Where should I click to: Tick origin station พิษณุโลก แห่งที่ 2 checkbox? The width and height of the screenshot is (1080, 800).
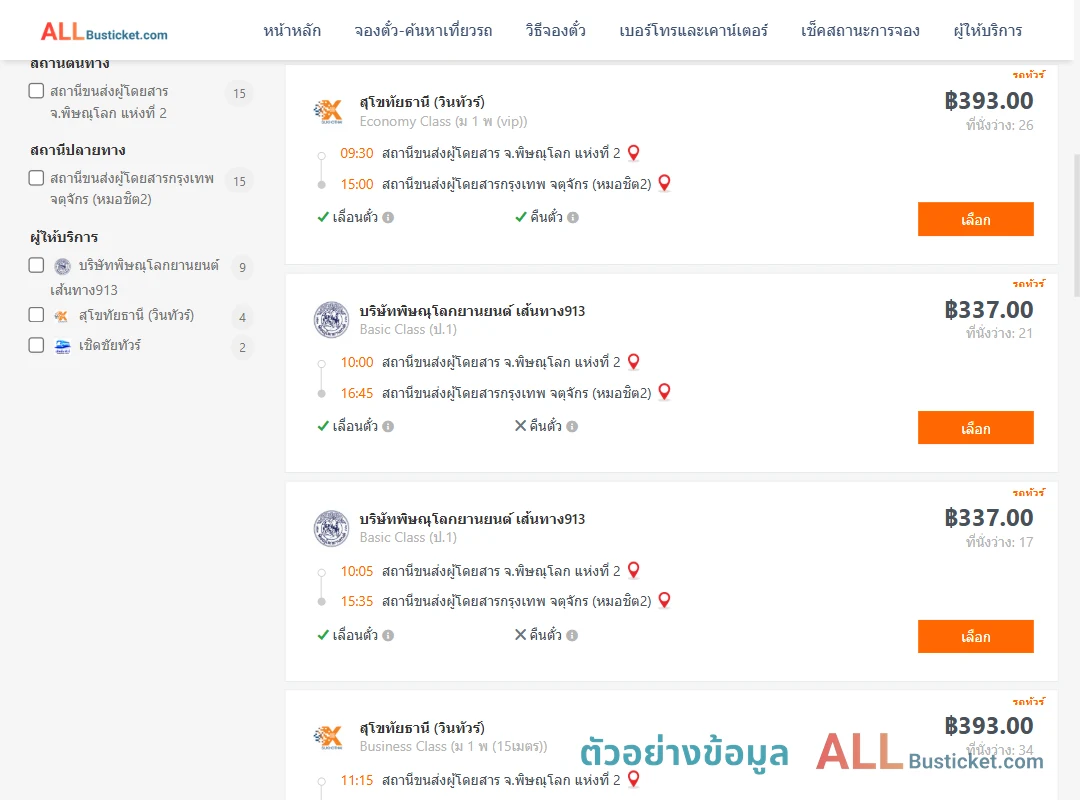37,91
